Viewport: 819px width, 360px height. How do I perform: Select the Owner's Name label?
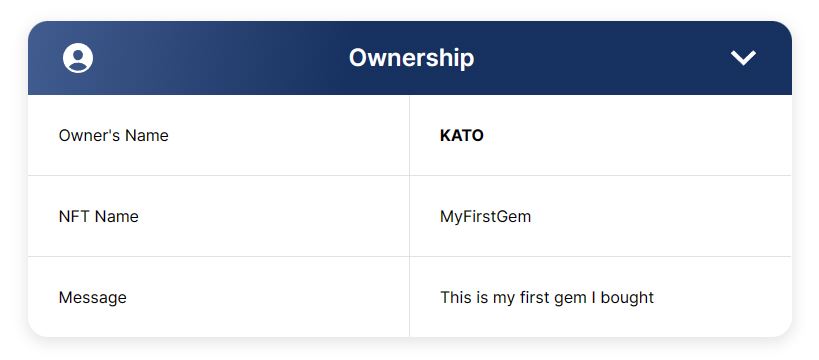[113, 135]
